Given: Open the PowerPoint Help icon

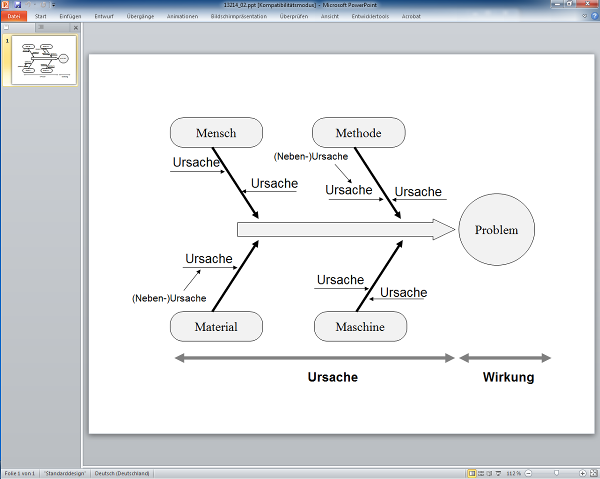Looking at the screenshot, I should (593, 16).
